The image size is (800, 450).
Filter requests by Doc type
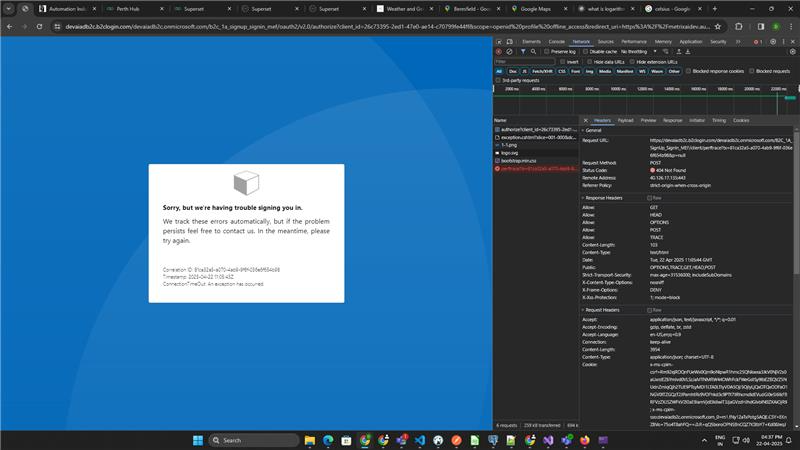513,71
